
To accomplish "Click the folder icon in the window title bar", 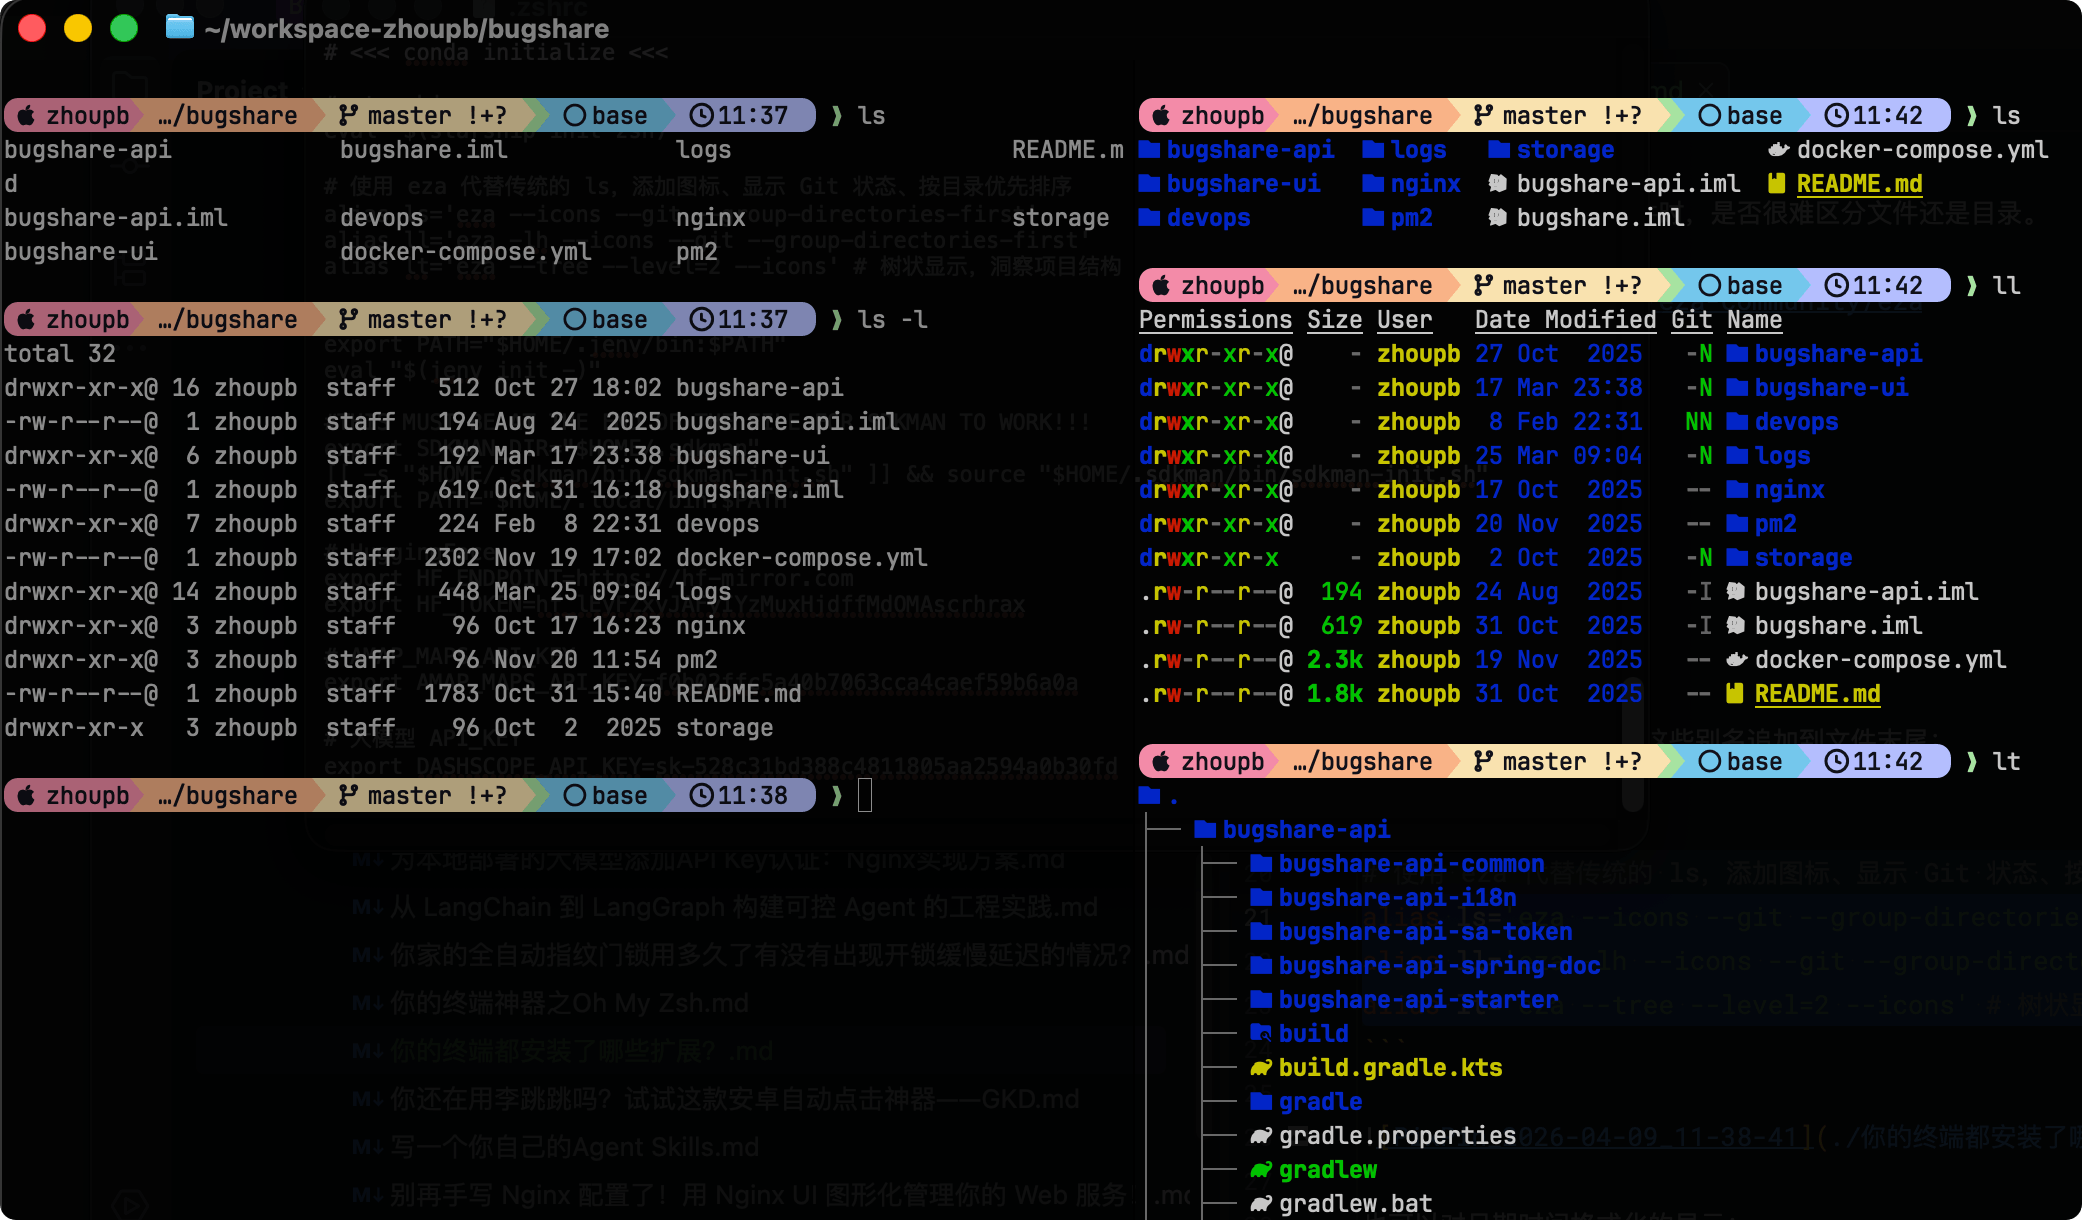I will click(x=178, y=27).
